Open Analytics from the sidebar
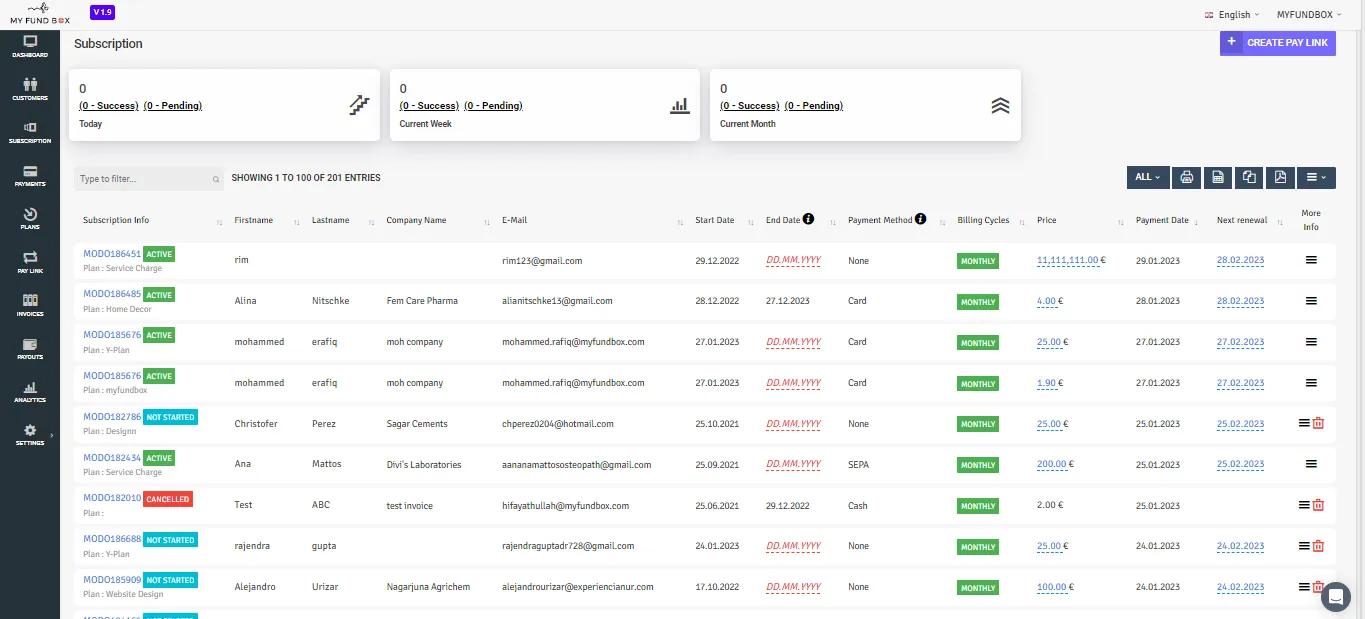The height and width of the screenshot is (619, 1365). (x=30, y=391)
